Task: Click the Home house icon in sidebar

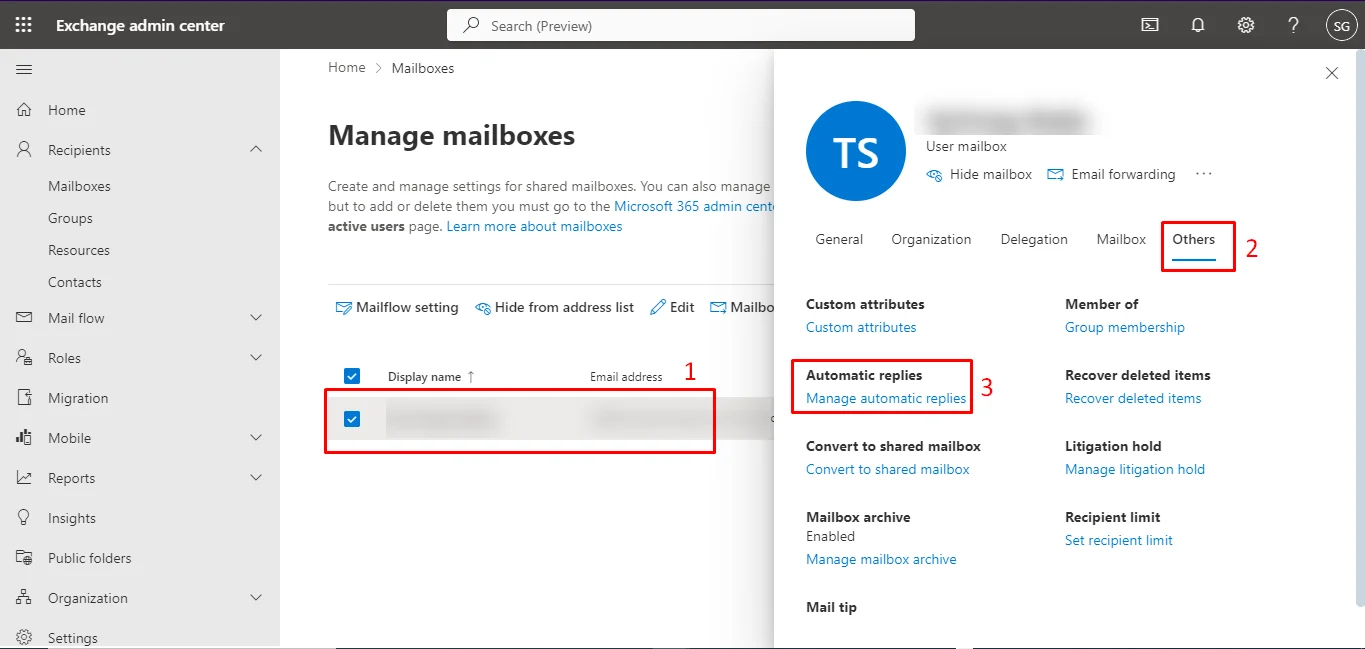Action: click(x=25, y=110)
